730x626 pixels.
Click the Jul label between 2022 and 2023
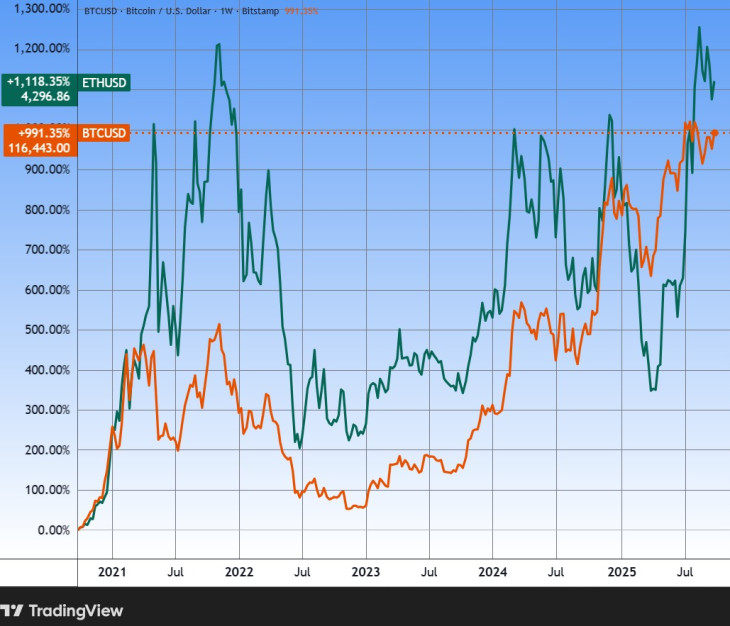pyautogui.click(x=301, y=573)
